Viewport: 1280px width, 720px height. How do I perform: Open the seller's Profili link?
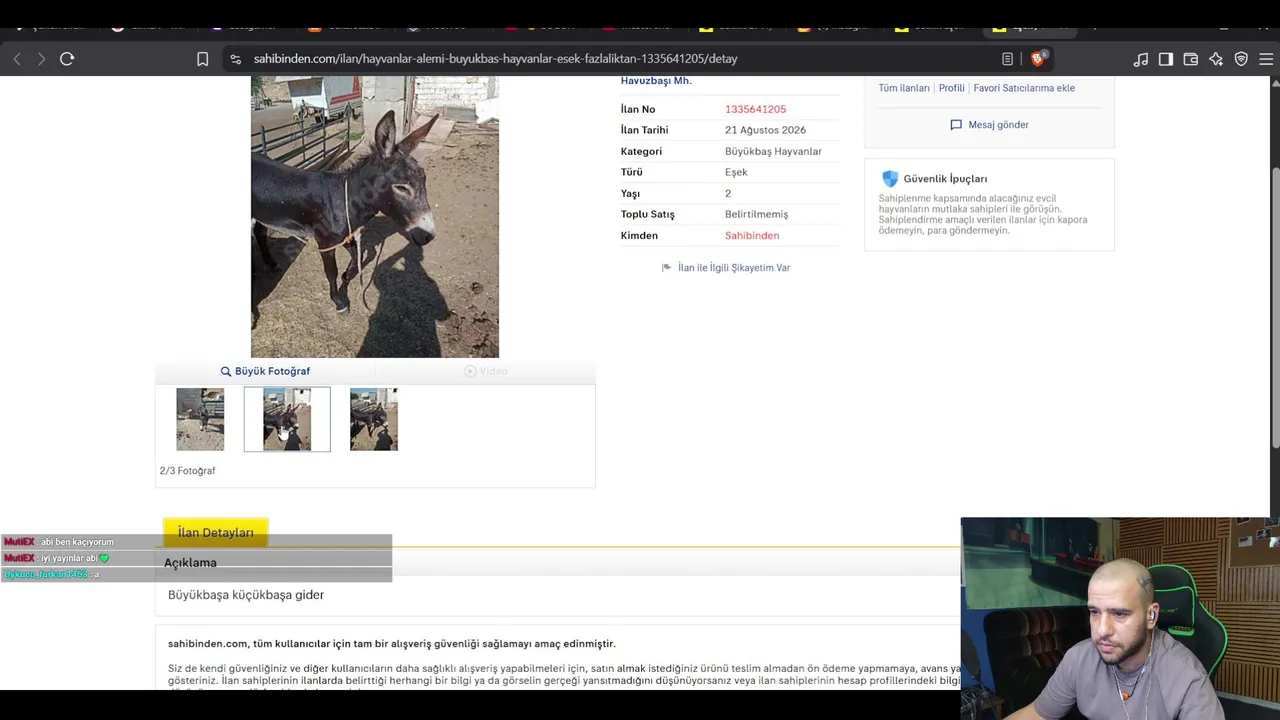pyautogui.click(x=952, y=88)
